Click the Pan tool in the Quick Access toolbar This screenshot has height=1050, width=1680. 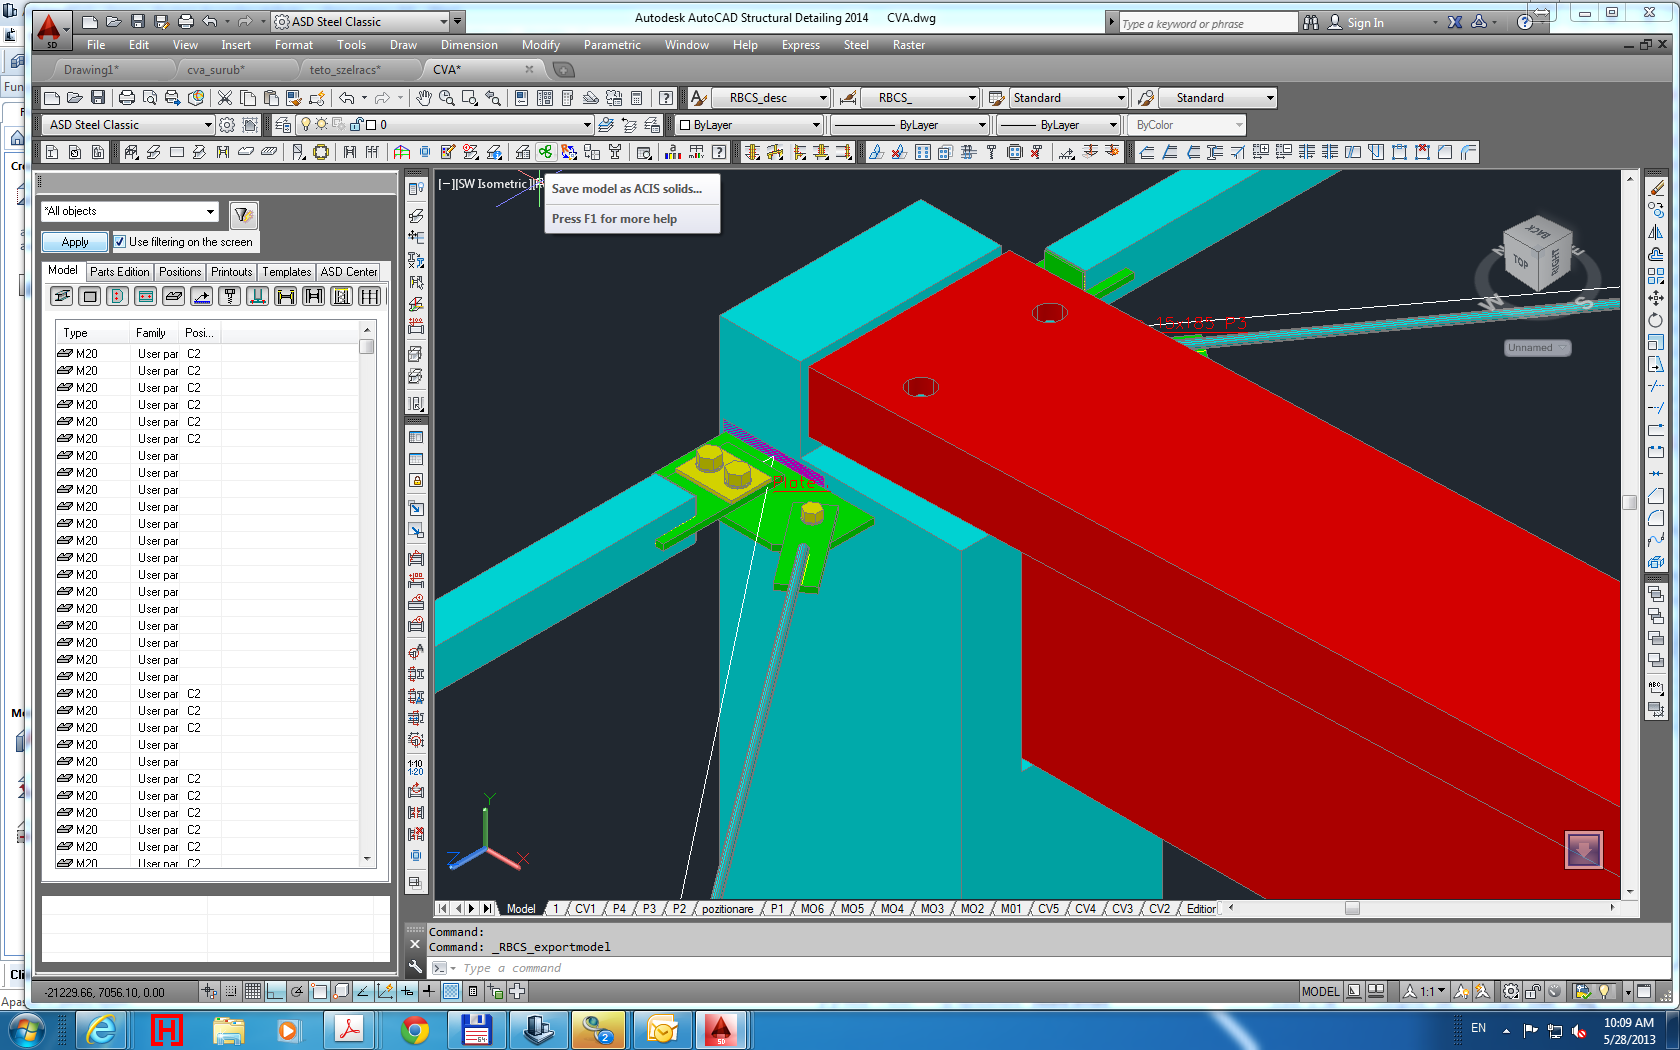click(x=424, y=97)
